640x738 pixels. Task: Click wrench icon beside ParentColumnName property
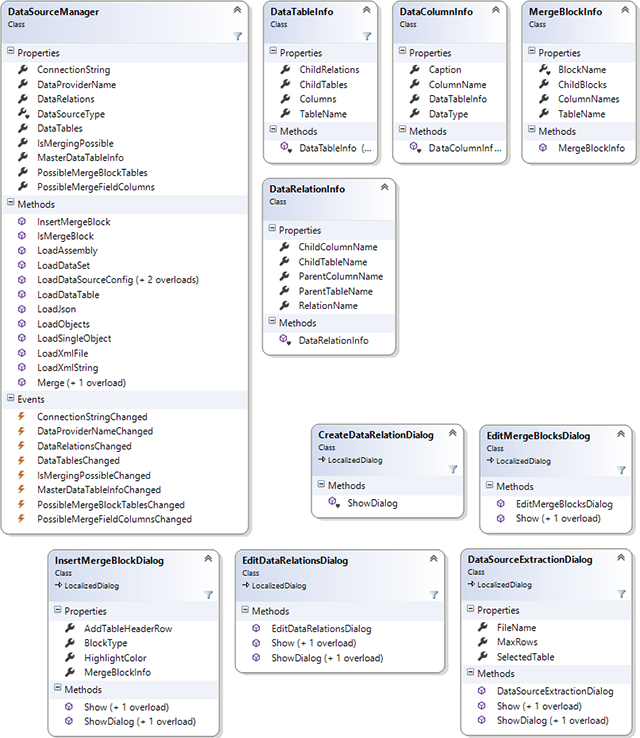[284, 276]
